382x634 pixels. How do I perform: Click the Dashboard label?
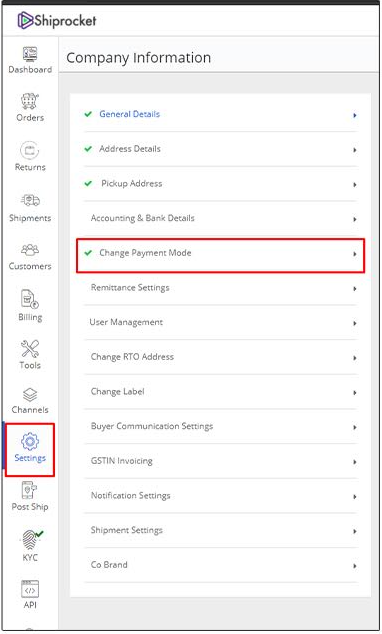click(x=30, y=70)
